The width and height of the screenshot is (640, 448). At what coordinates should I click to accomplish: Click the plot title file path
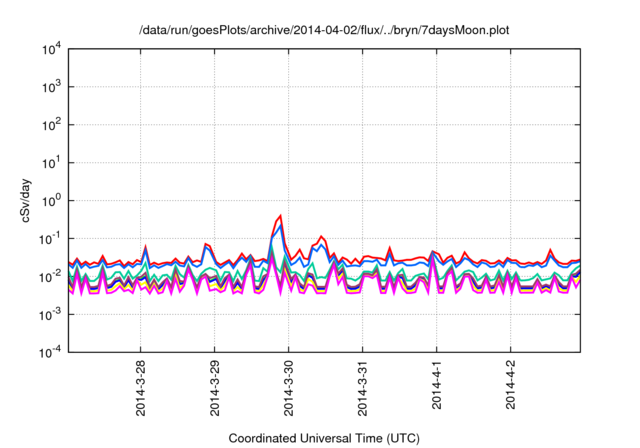pos(324,30)
